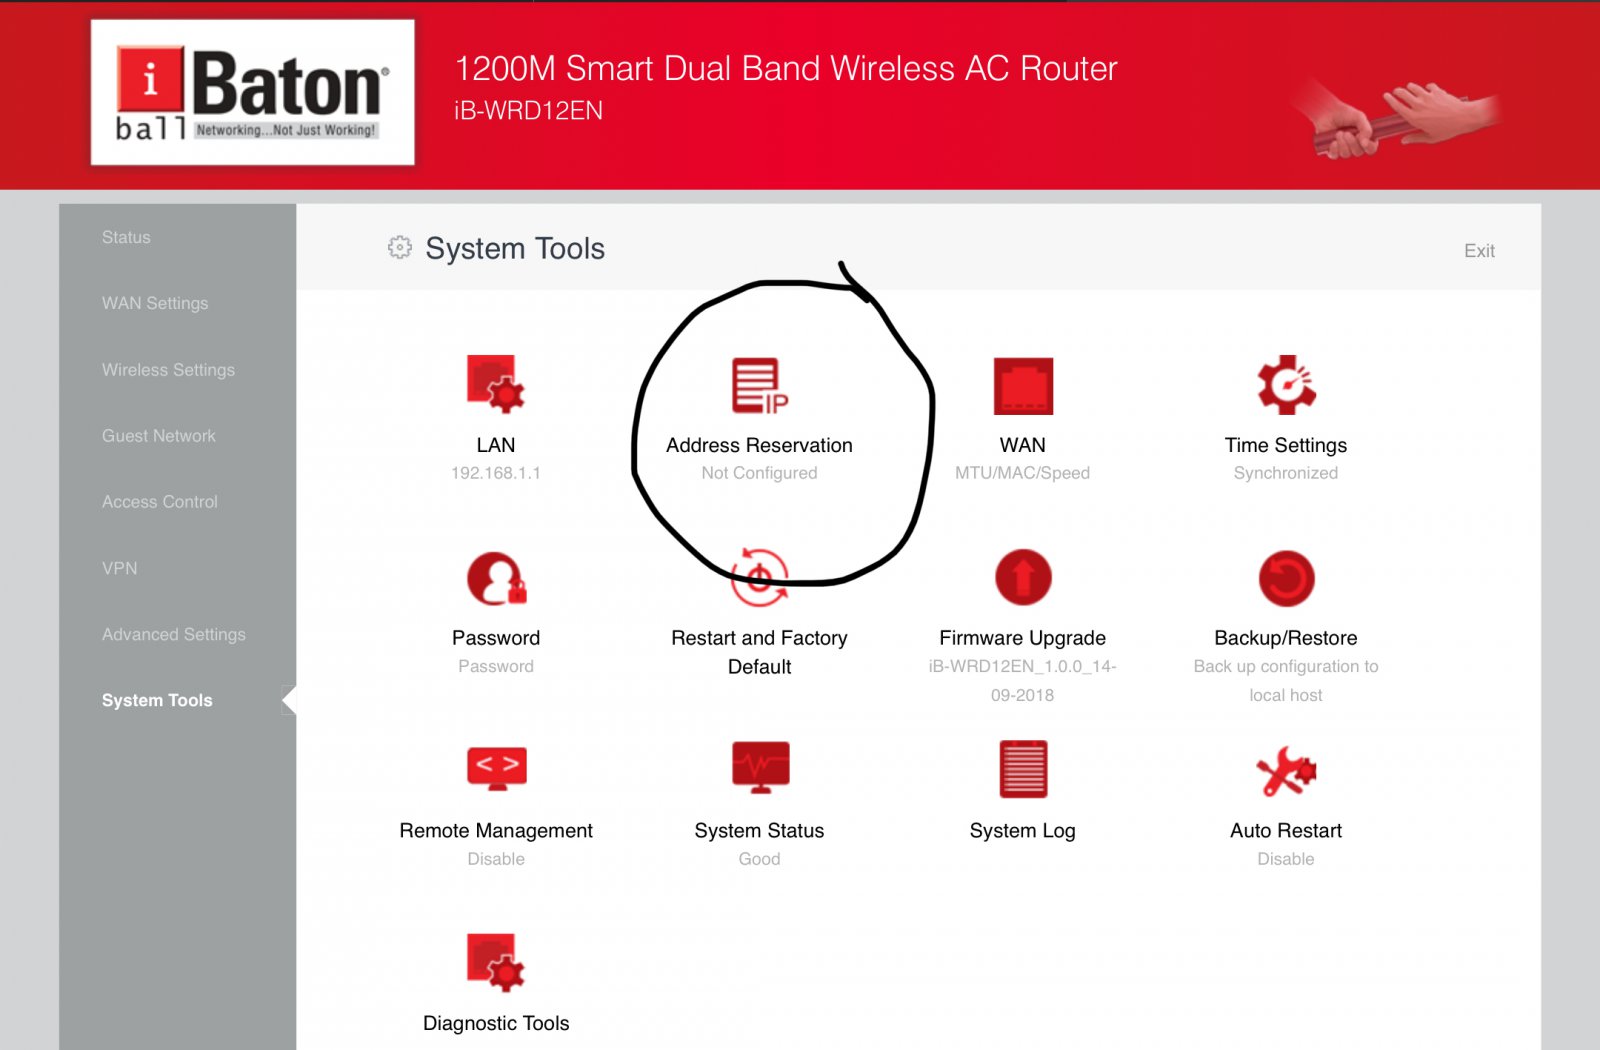Image resolution: width=1600 pixels, height=1050 pixels.
Task: Open Restart and Factory Default icon
Action: 759,579
